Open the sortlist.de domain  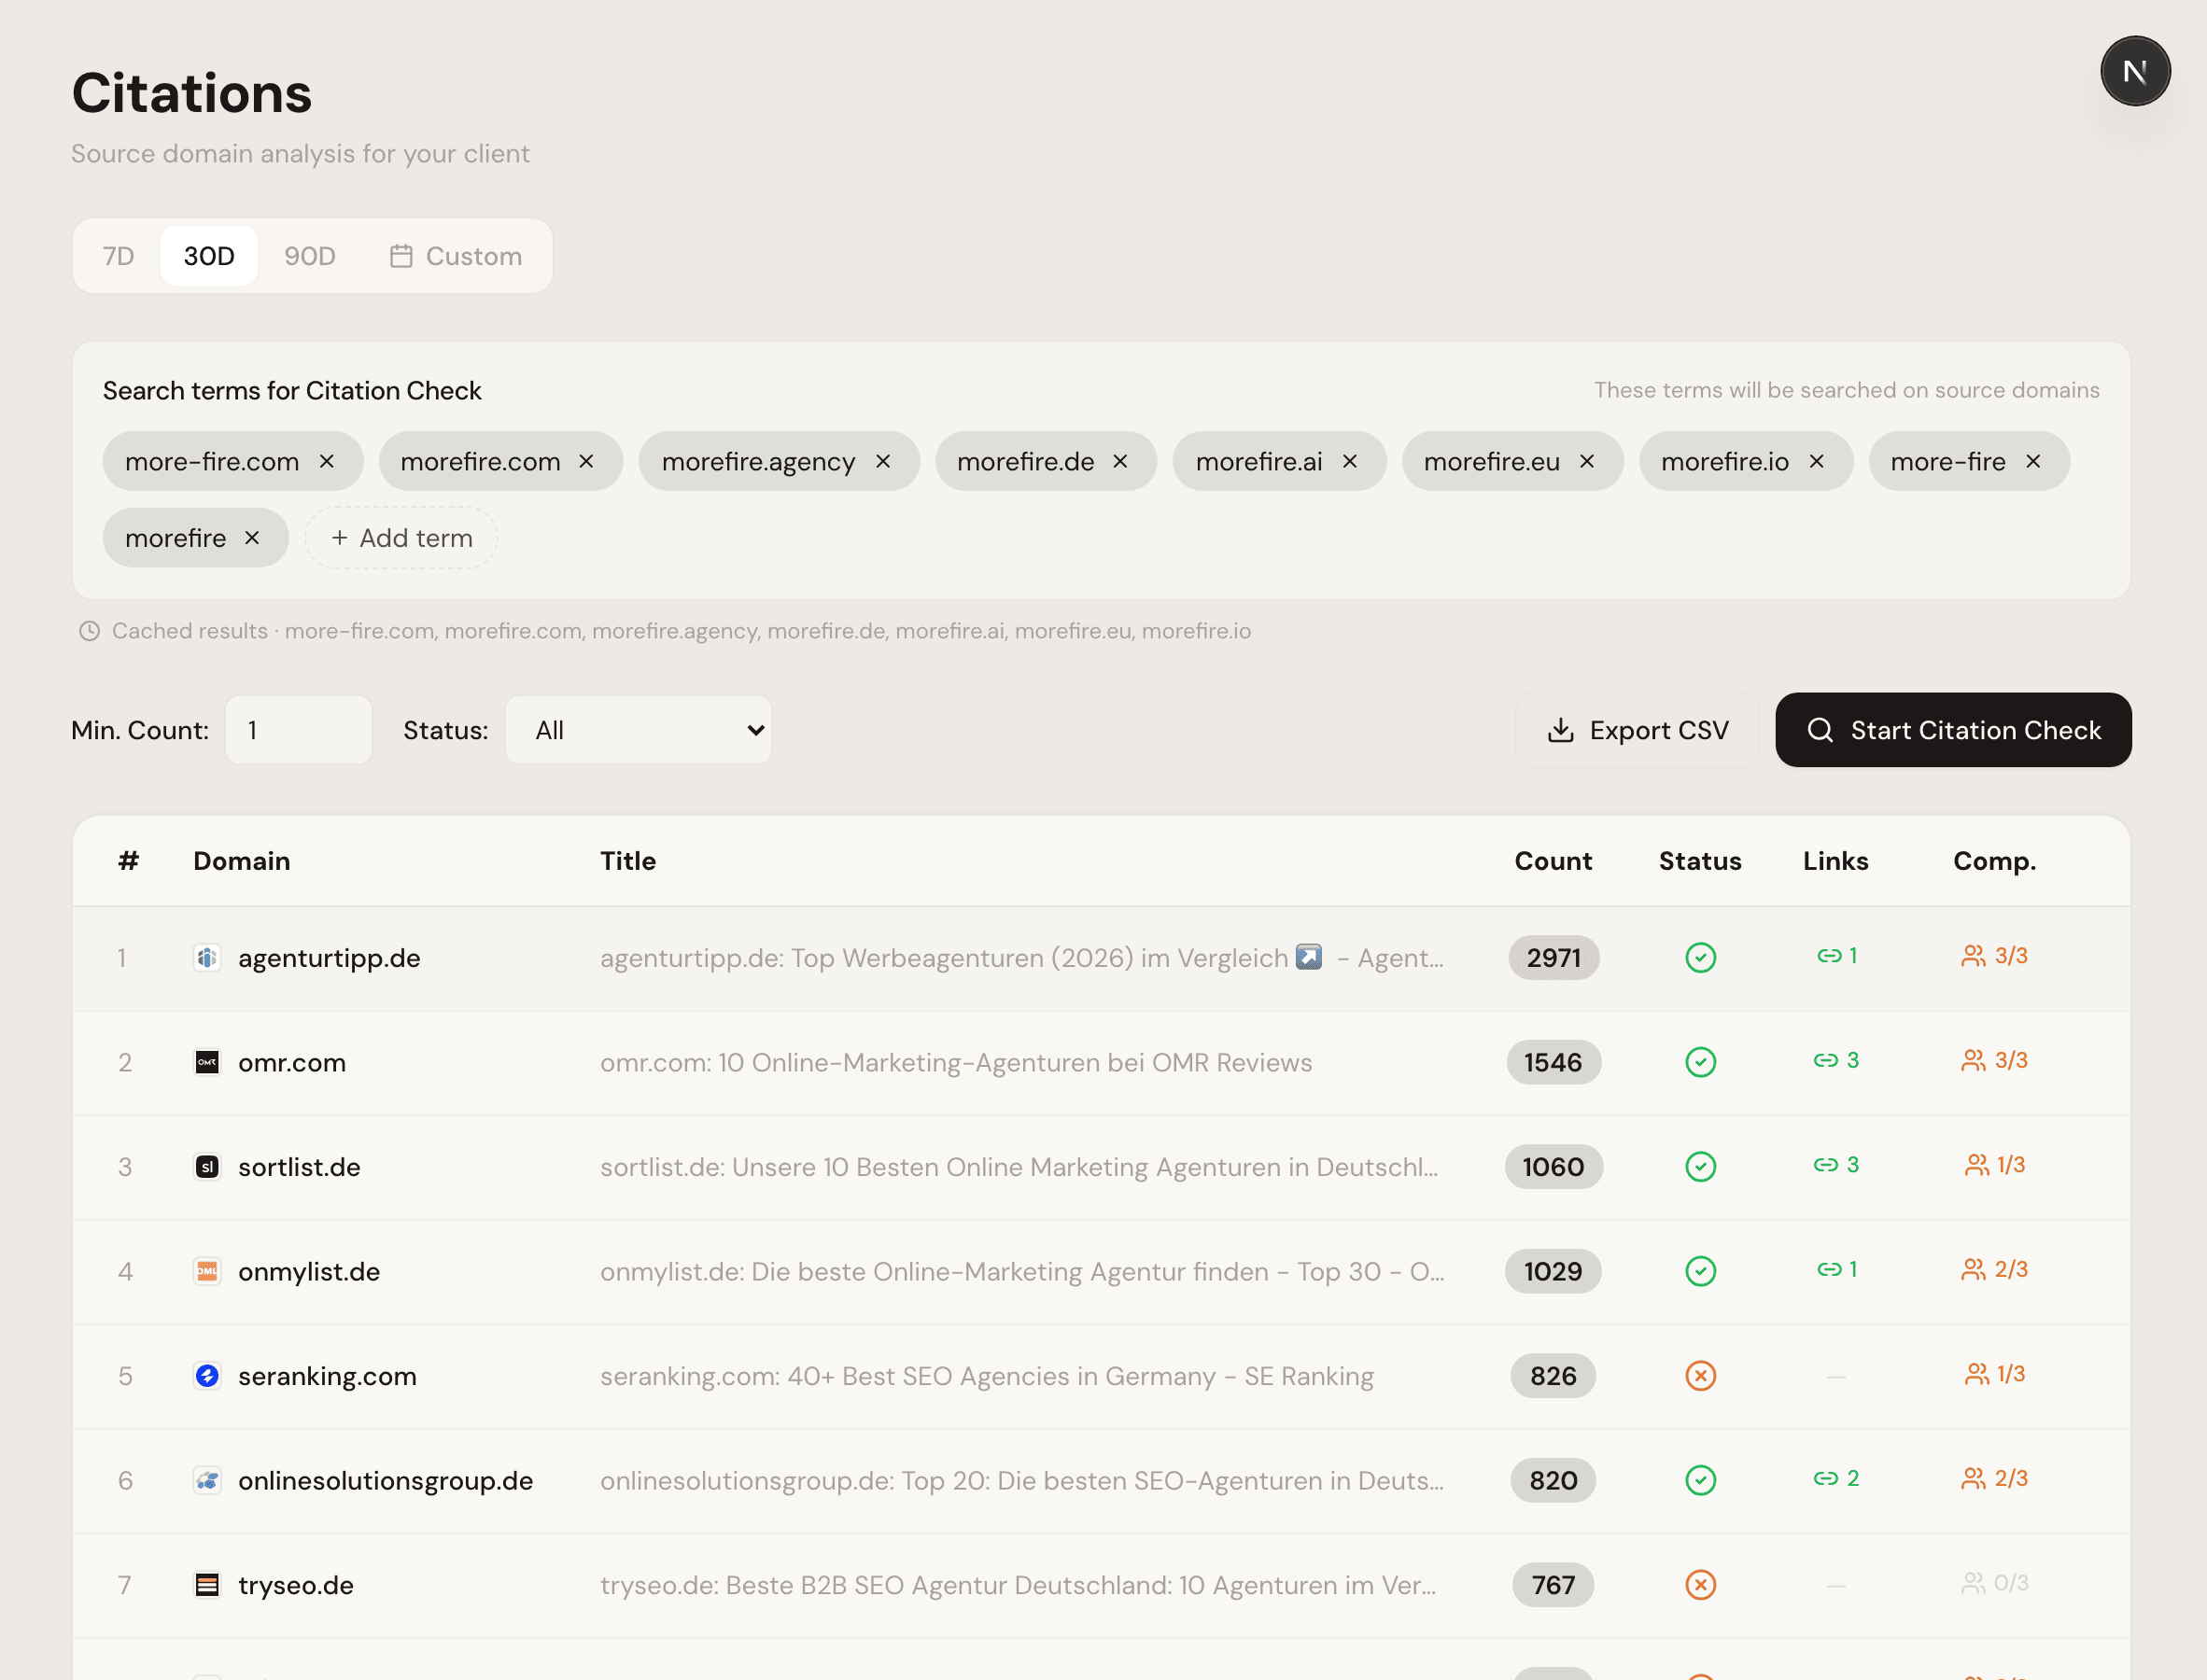point(299,1167)
